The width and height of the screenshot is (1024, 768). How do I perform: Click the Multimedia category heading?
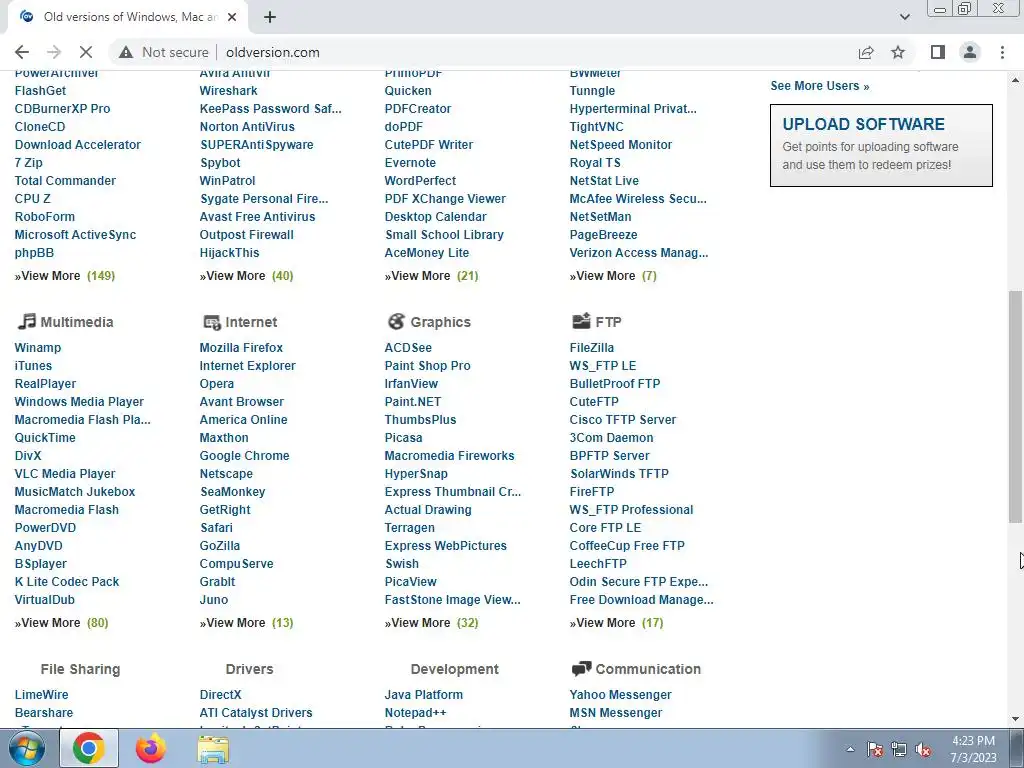click(x=77, y=322)
